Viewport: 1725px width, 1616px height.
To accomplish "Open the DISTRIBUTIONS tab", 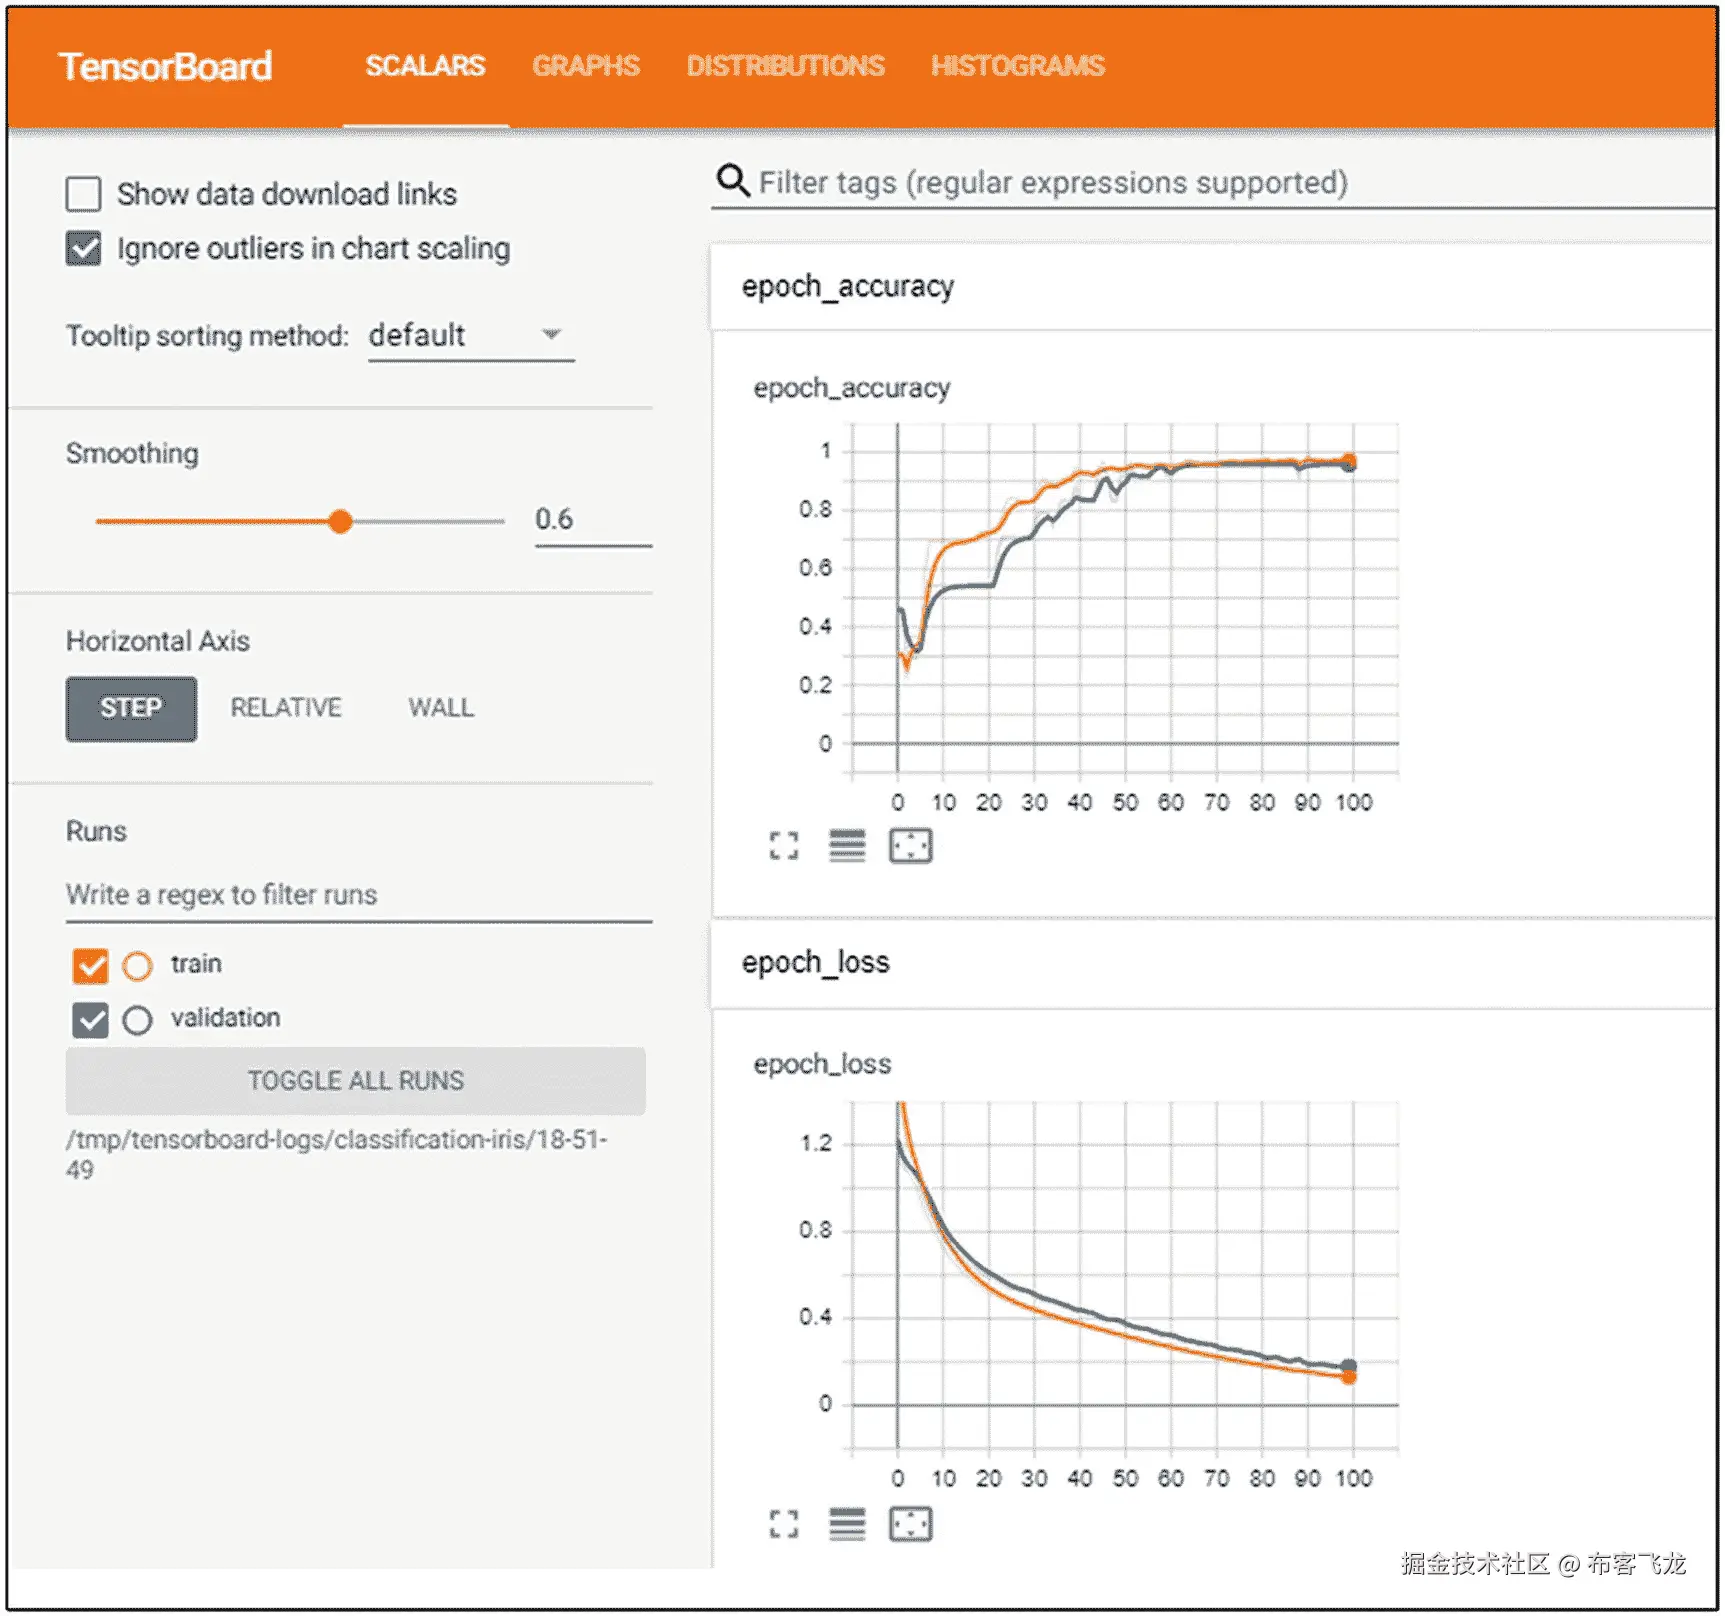I will pos(785,66).
